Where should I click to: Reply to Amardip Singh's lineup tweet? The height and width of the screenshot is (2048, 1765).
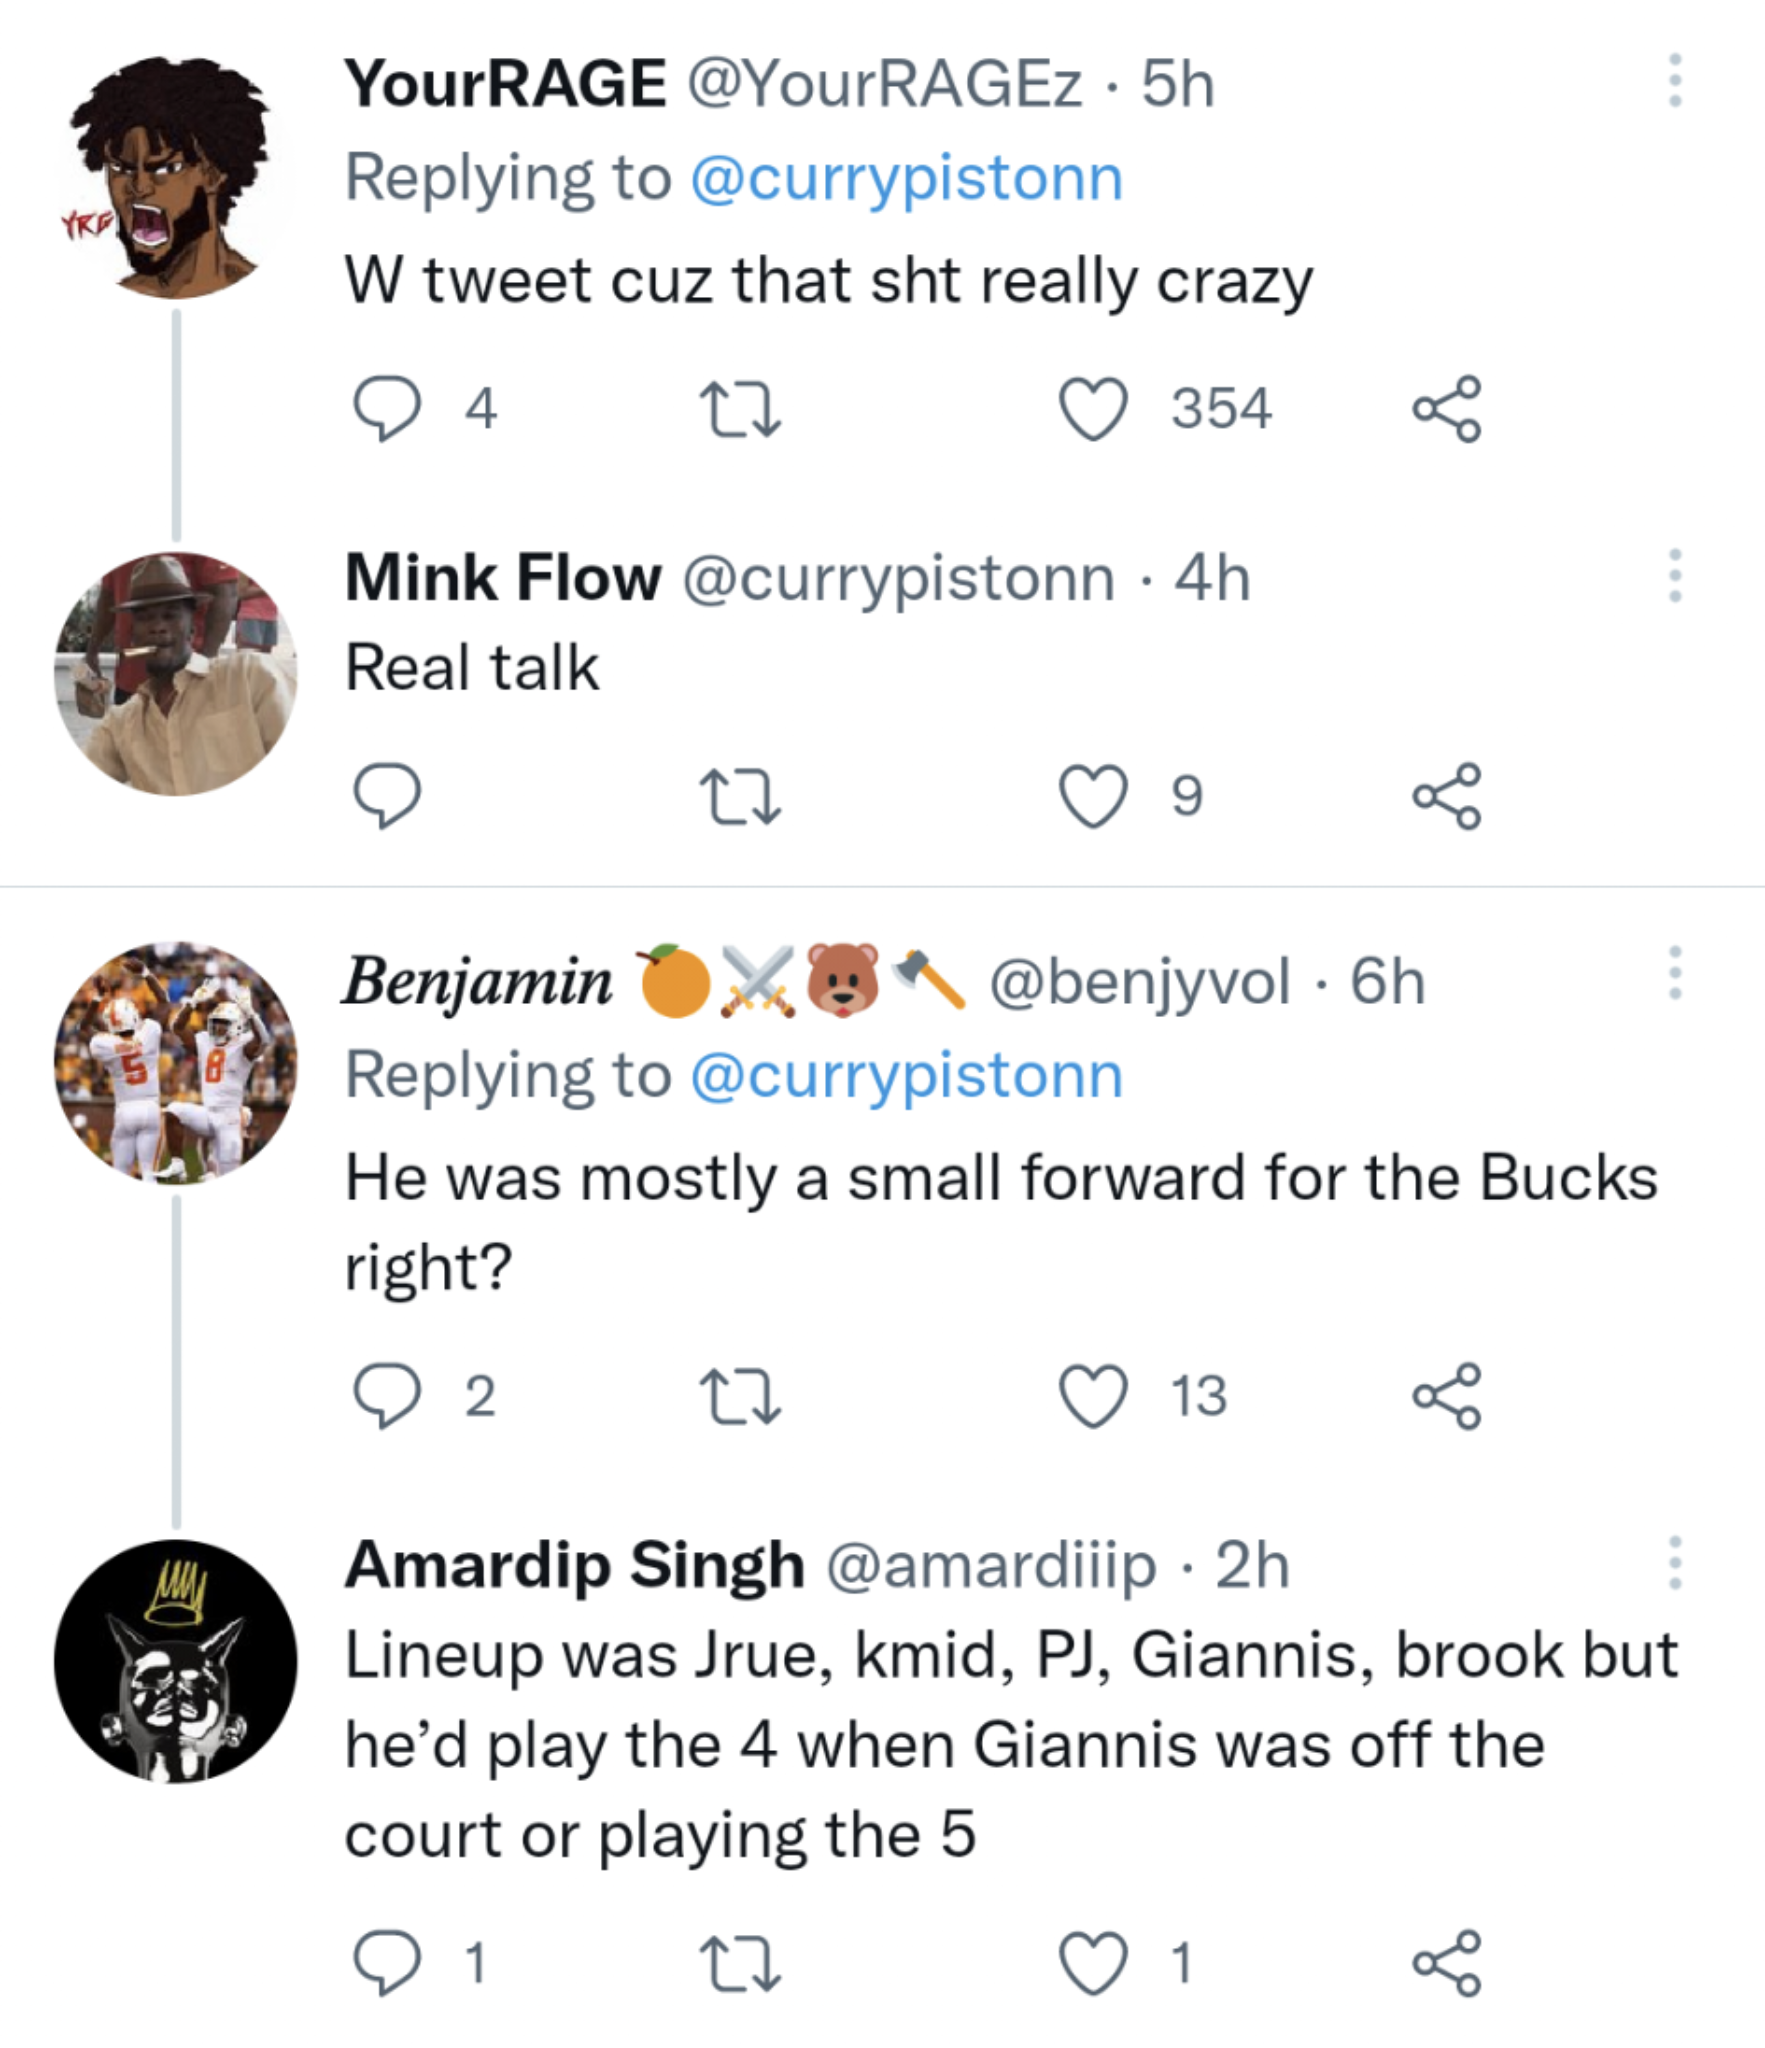[387, 1963]
